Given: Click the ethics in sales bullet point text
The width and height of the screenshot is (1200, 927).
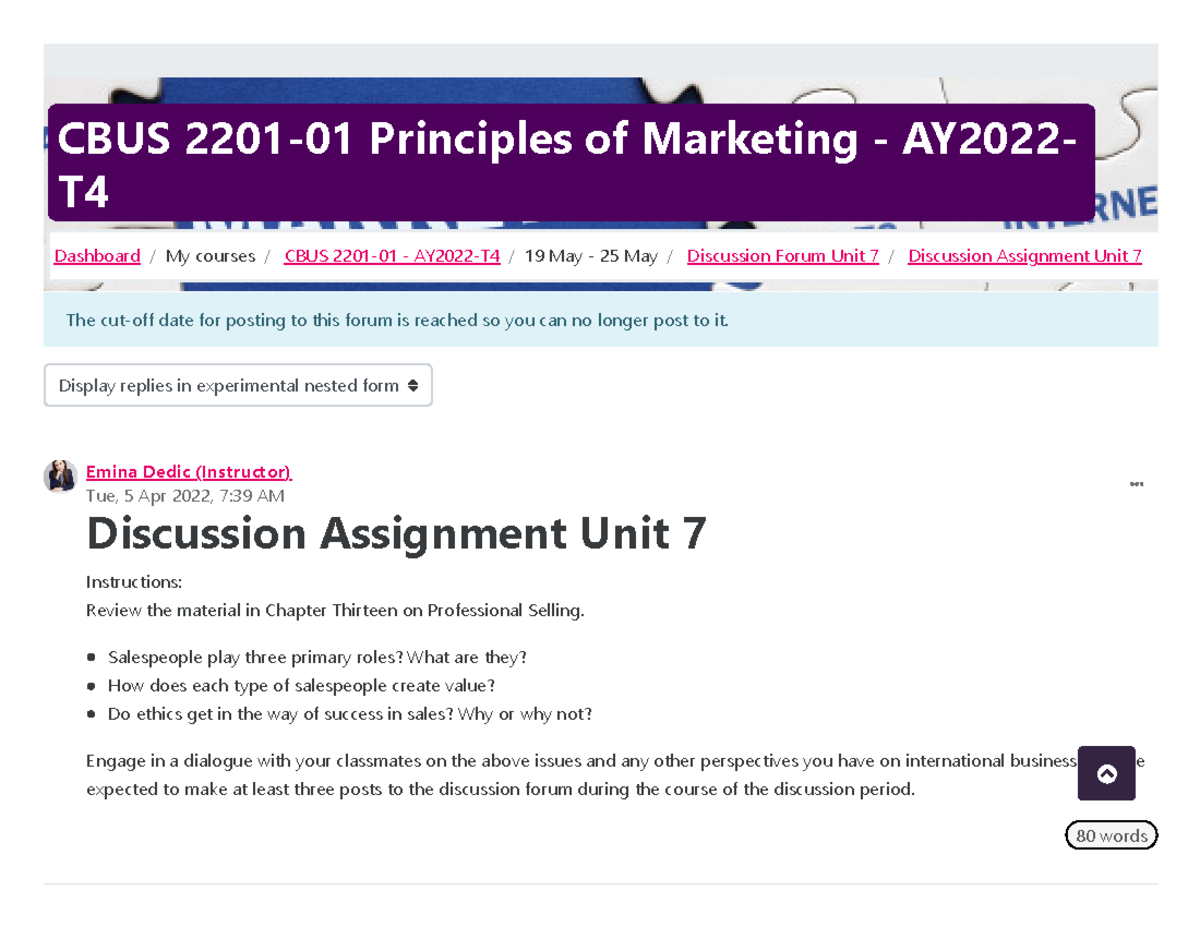Looking at the screenshot, I should click(x=350, y=713).
